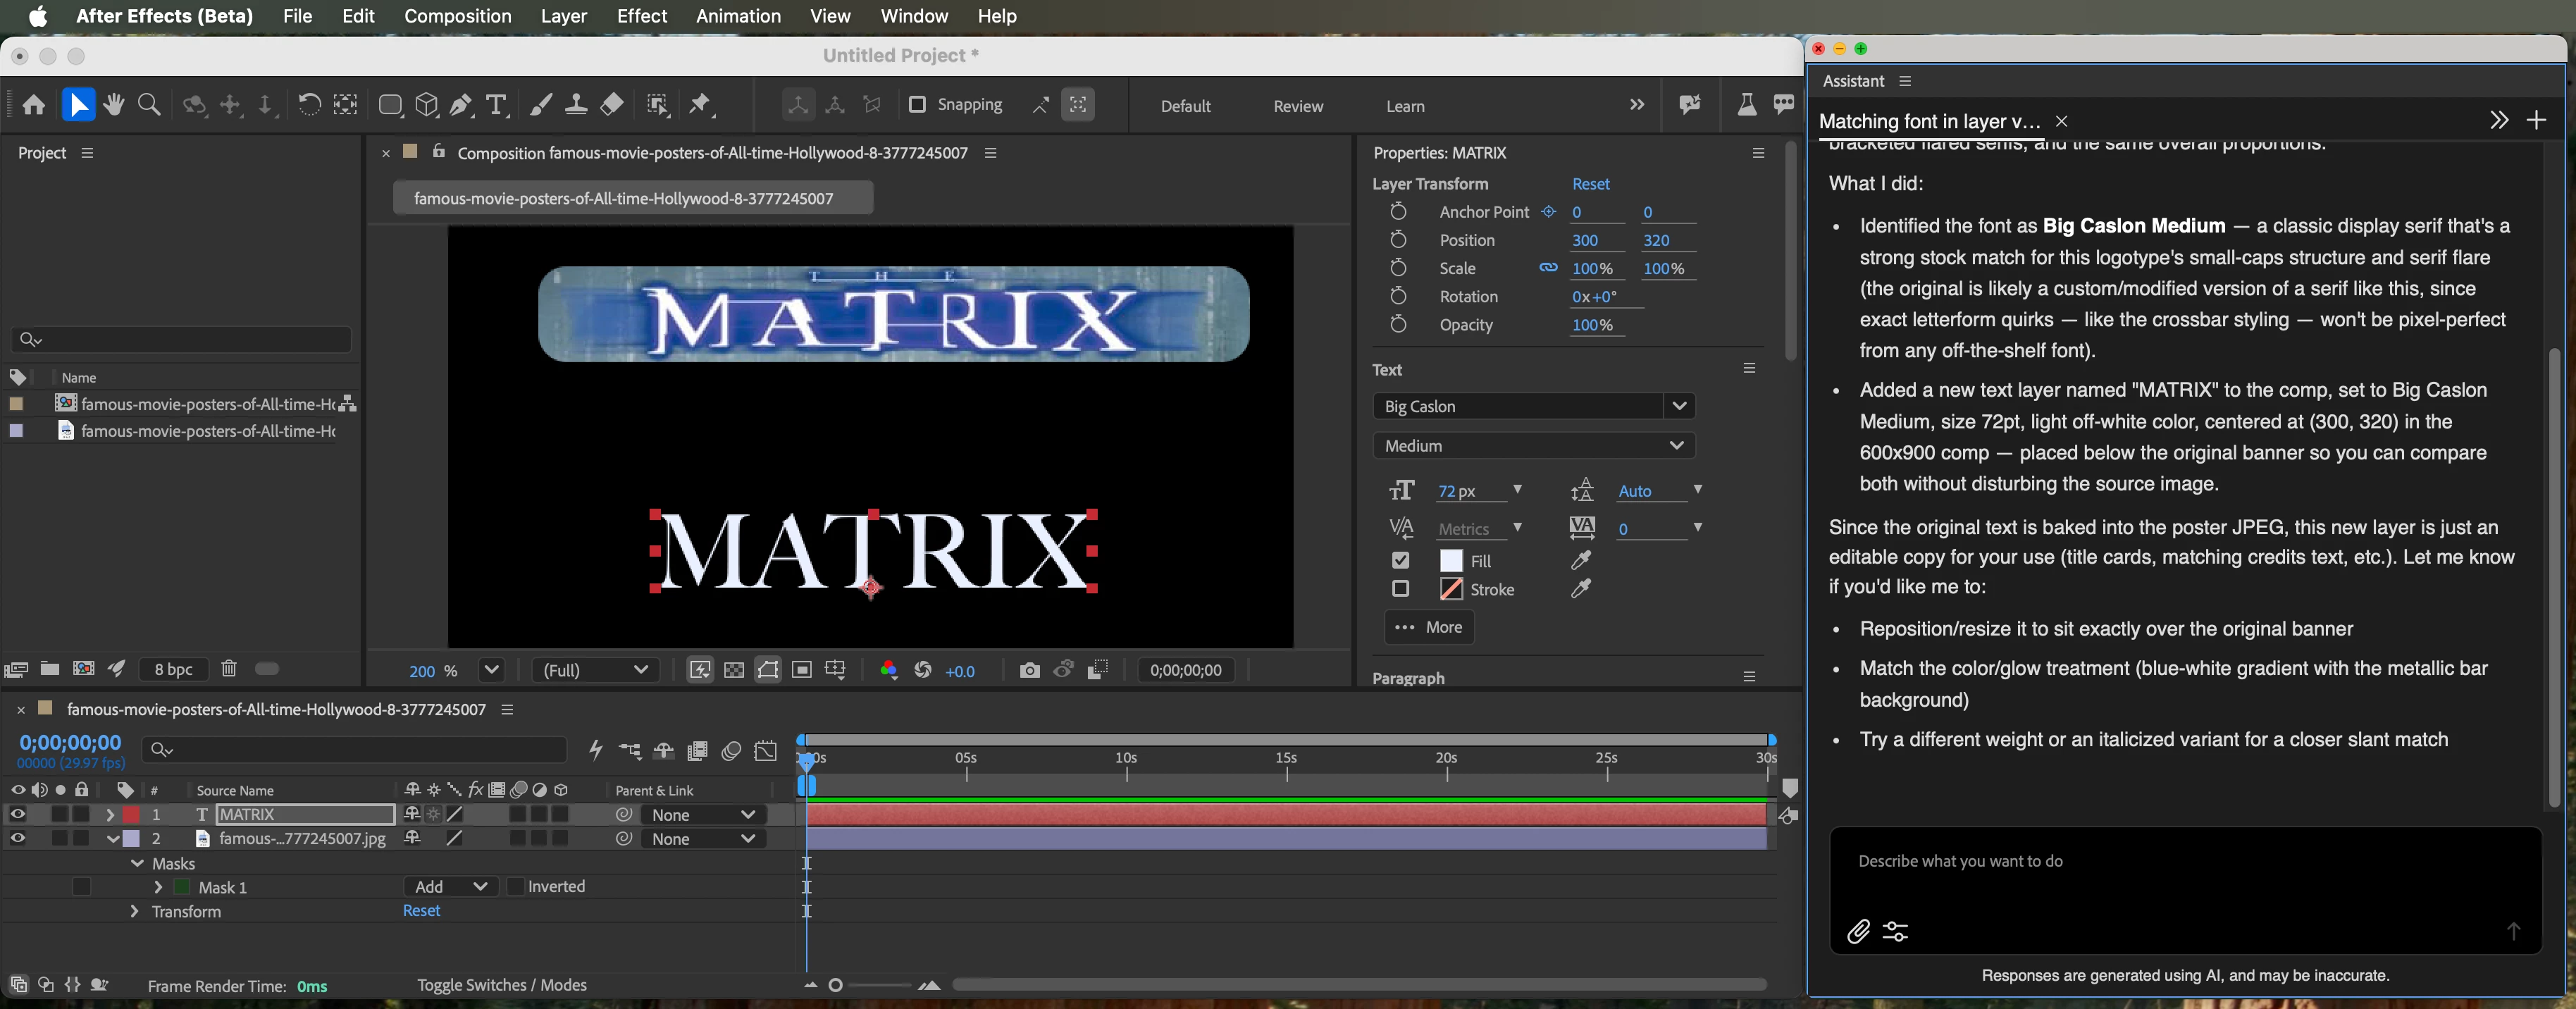This screenshot has width=2576, height=1009.
Task: Toggle Inverted checkbox for Mask 1
Action: point(516,887)
